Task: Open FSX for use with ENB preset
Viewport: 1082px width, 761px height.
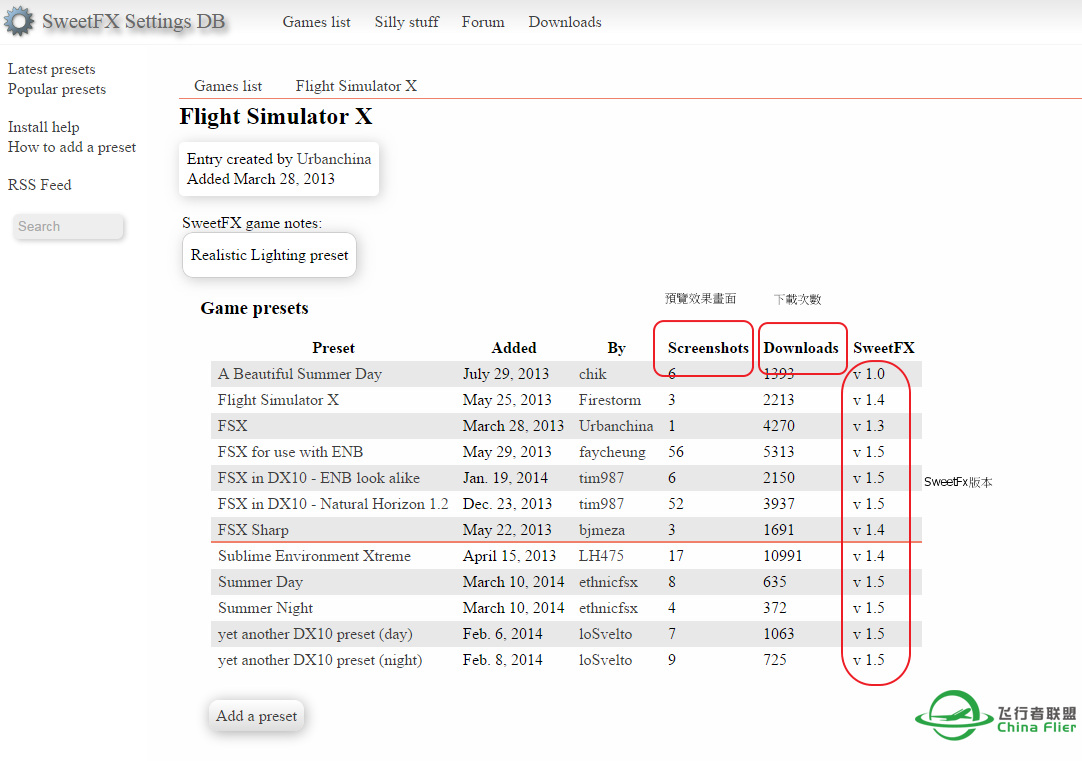Action: (x=290, y=452)
